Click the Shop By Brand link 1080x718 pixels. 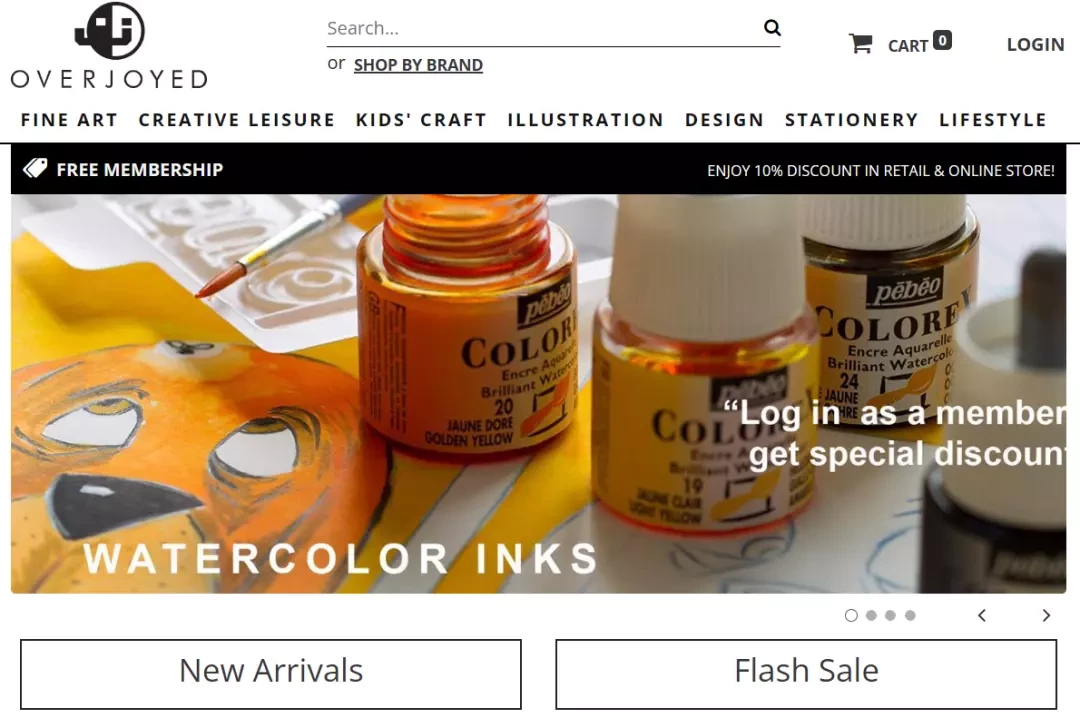(418, 65)
